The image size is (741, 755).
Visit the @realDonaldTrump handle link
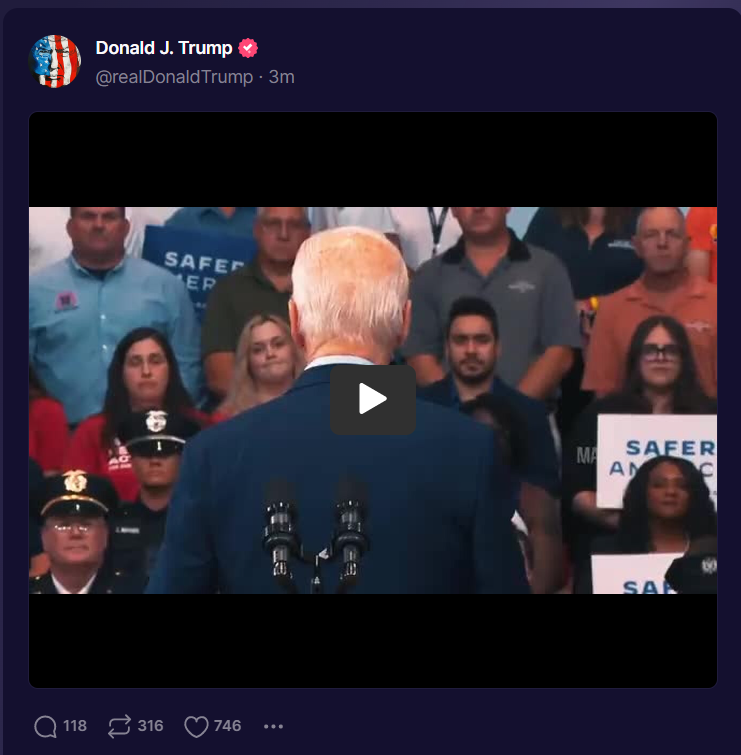click(174, 77)
